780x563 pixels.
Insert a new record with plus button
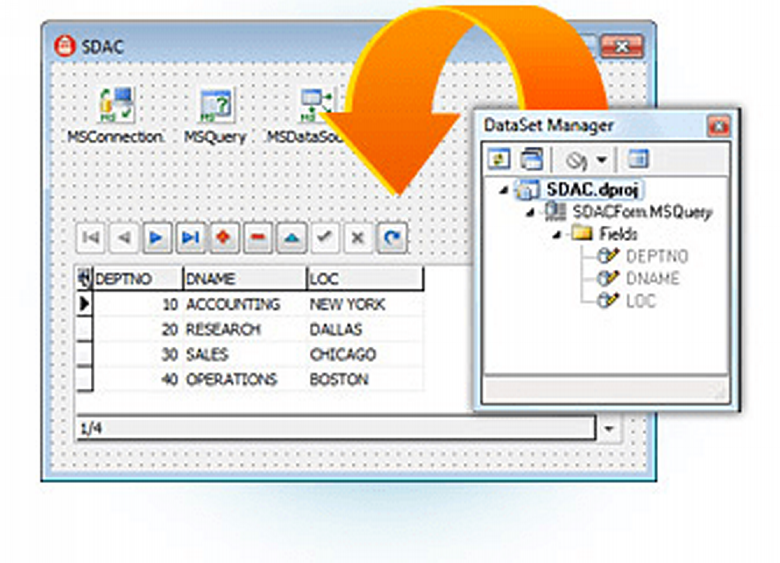pyautogui.click(x=224, y=238)
